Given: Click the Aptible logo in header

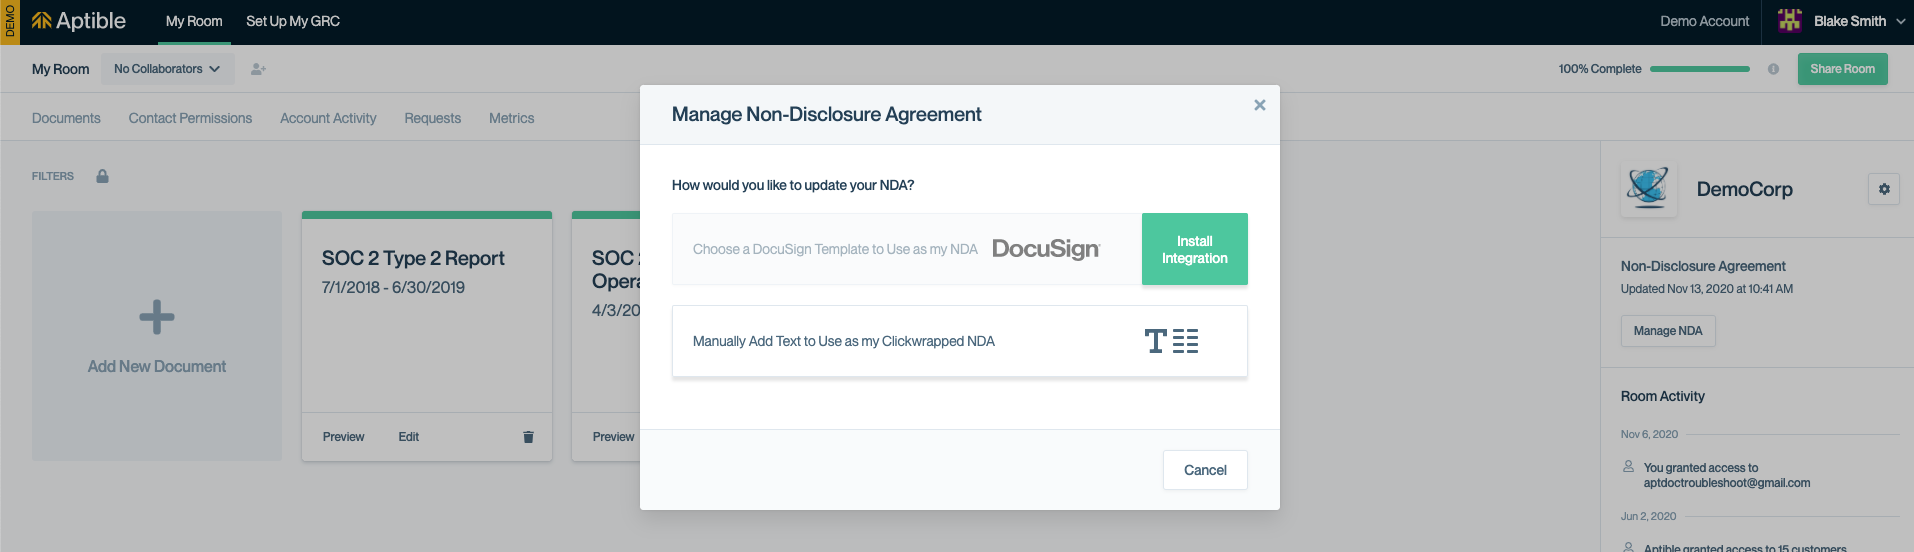Looking at the screenshot, I should coord(78,21).
